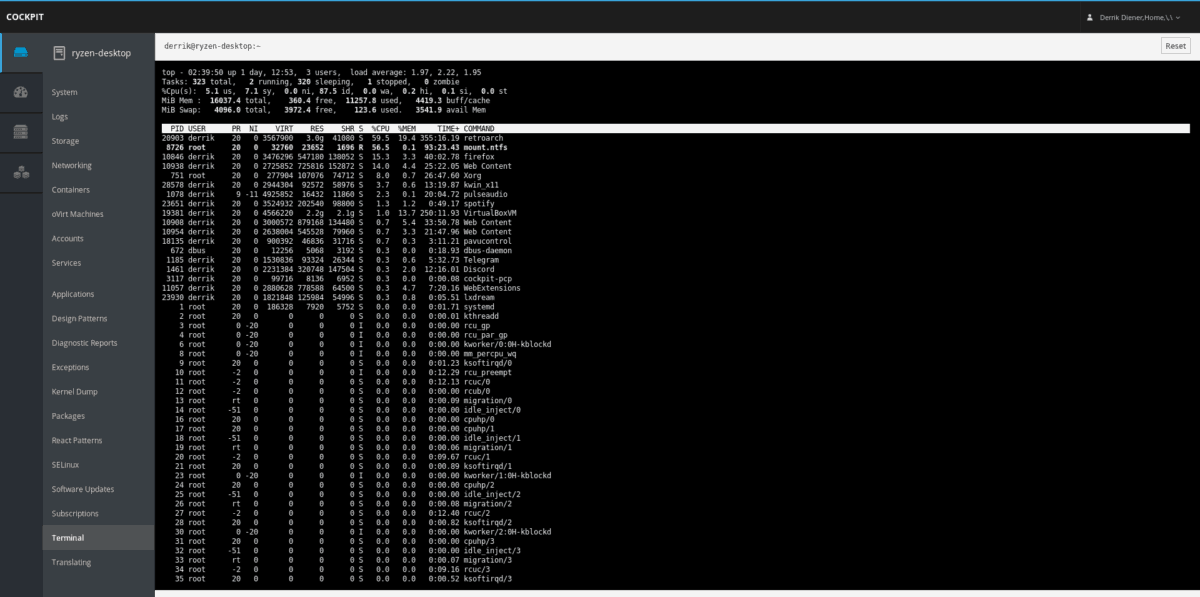Open the Accounts page
This screenshot has width=1200, height=597.
pos(67,238)
